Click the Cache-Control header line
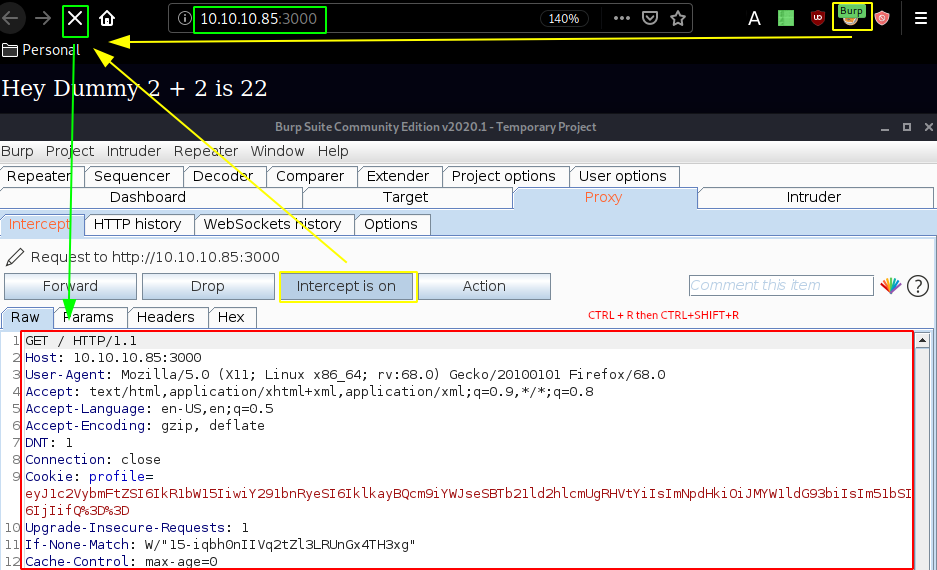937x570 pixels. coord(121,562)
